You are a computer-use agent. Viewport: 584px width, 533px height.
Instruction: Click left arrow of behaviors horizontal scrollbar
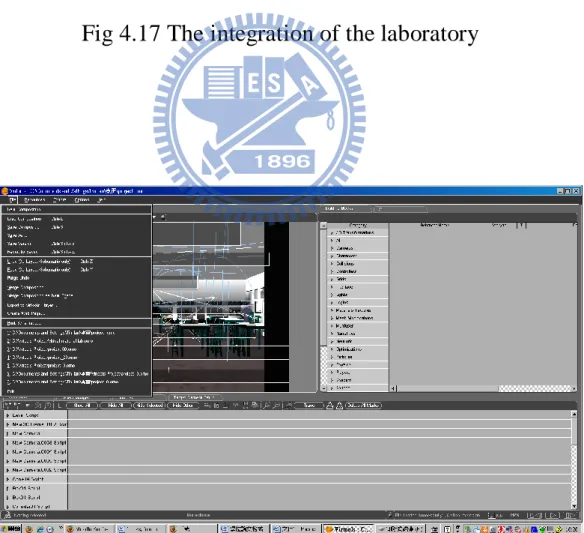tap(393, 388)
